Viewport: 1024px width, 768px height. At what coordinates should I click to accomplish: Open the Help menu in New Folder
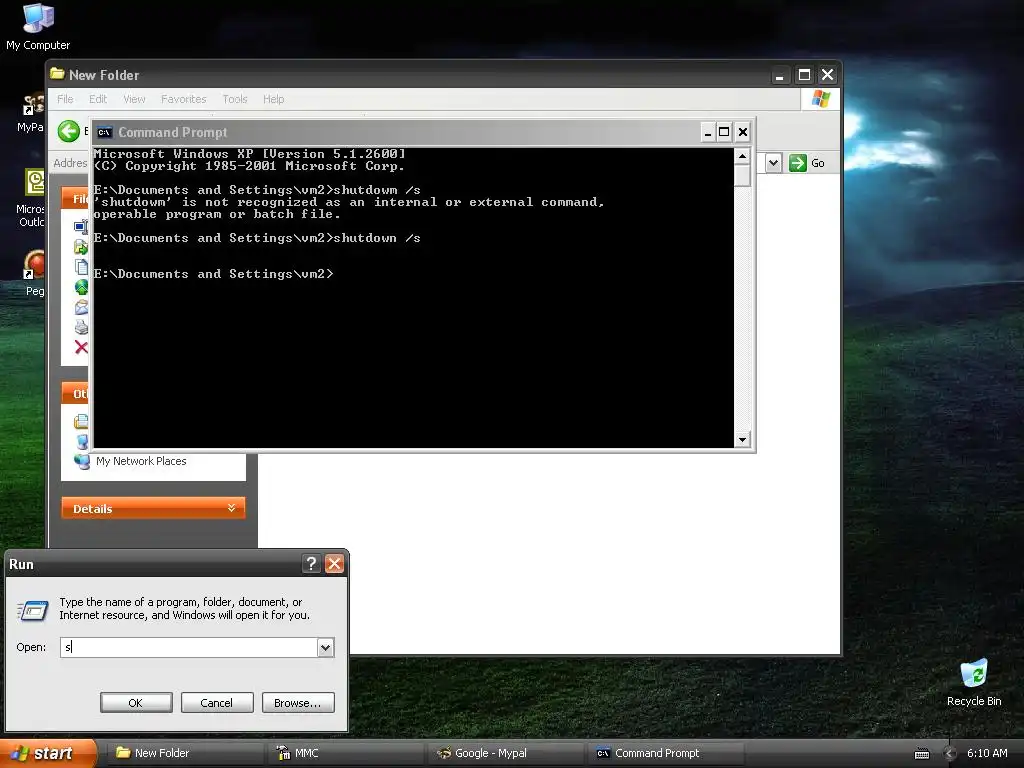[274, 99]
